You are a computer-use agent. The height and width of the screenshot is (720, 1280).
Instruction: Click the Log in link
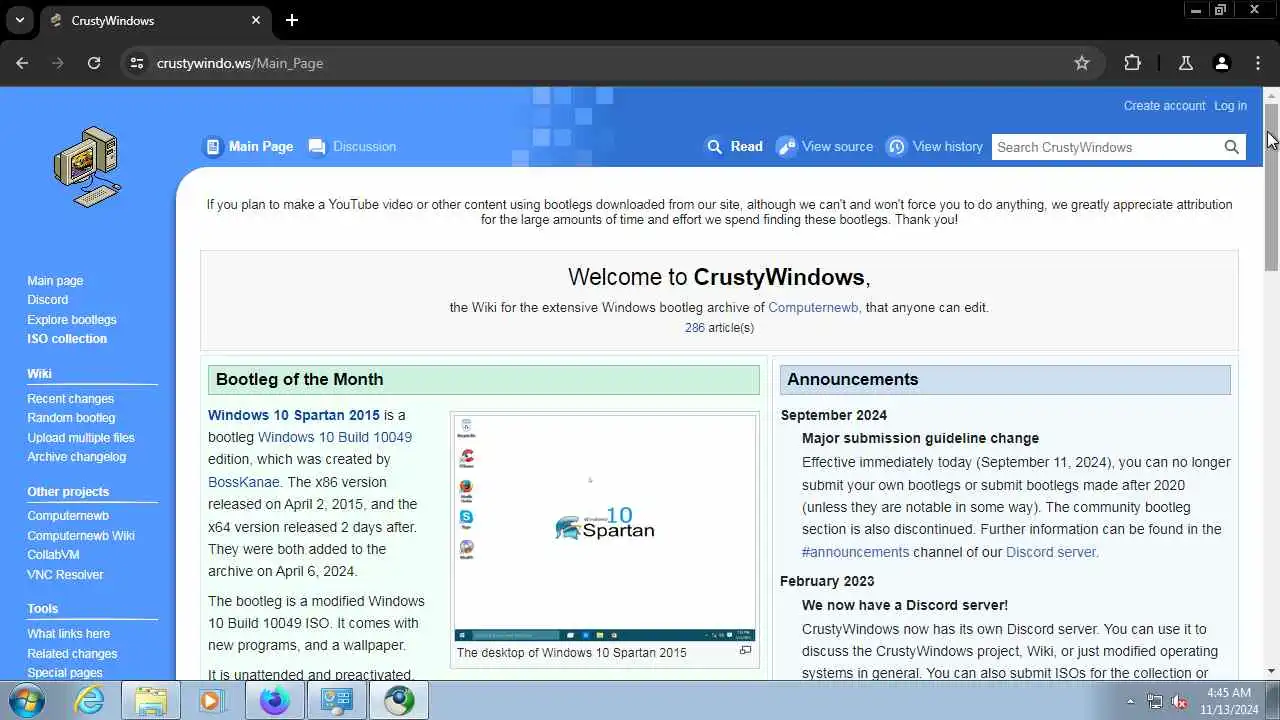pyautogui.click(x=1230, y=106)
